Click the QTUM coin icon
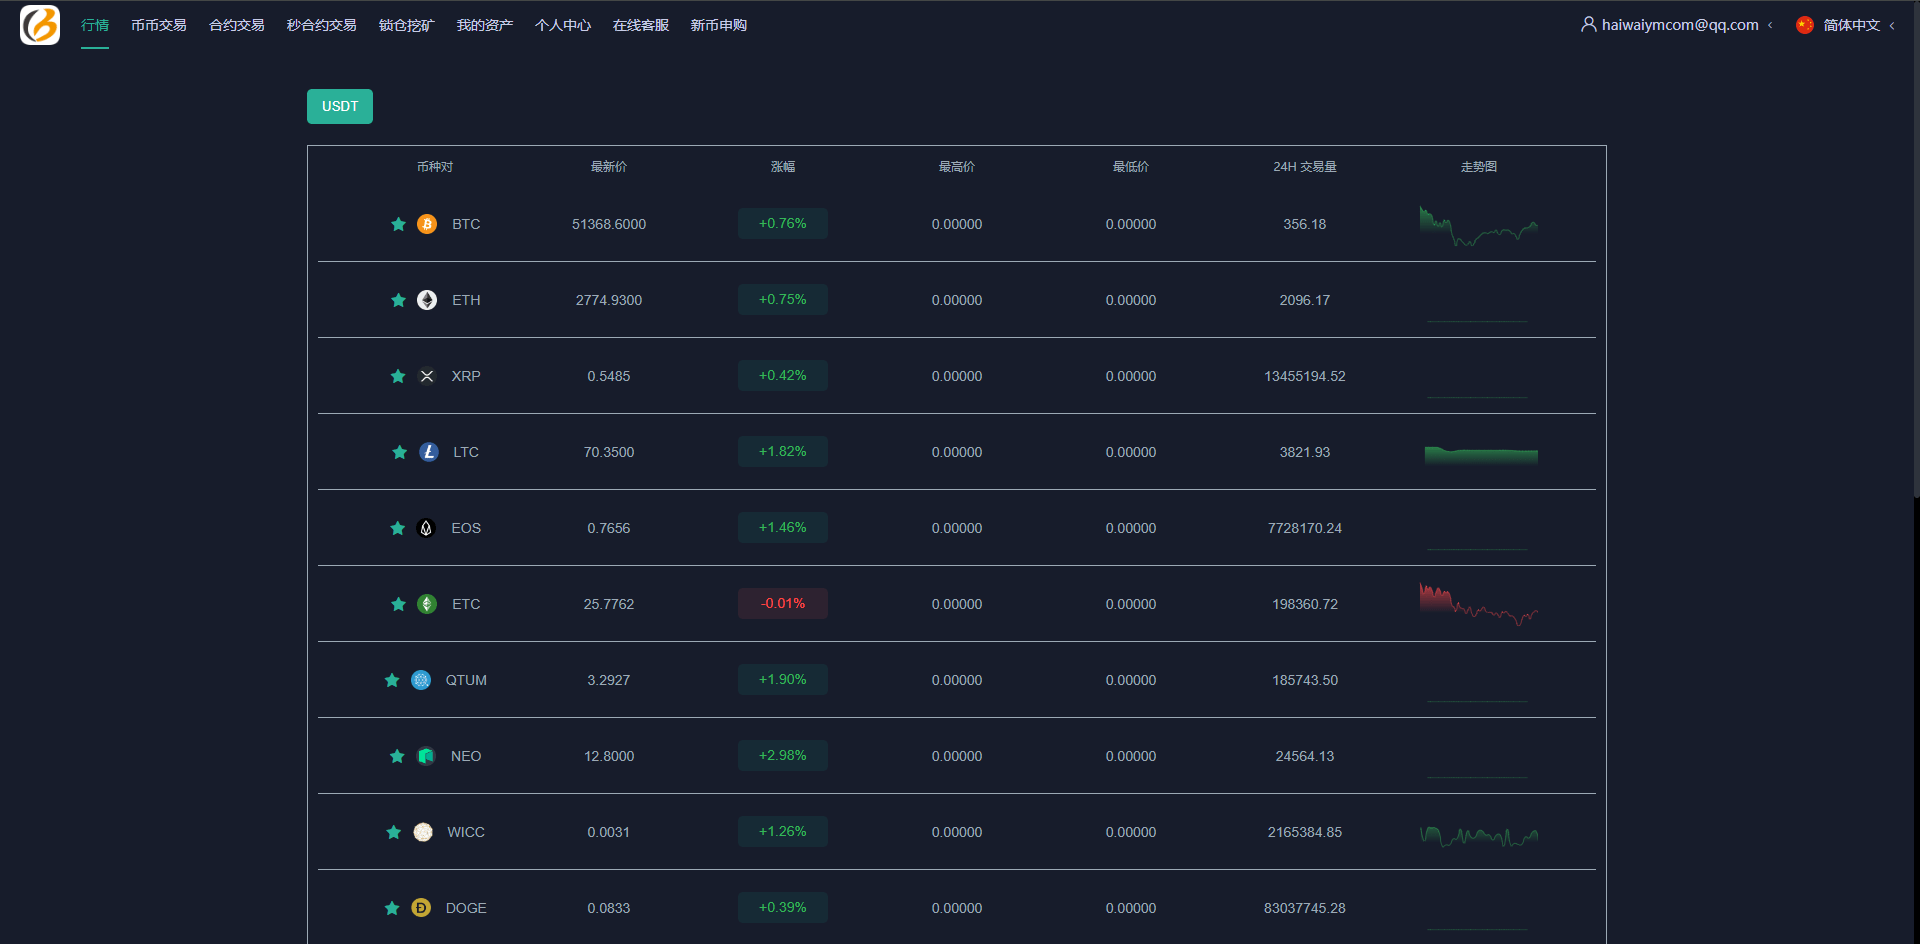This screenshot has width=1920, height=944. (421, 680)
